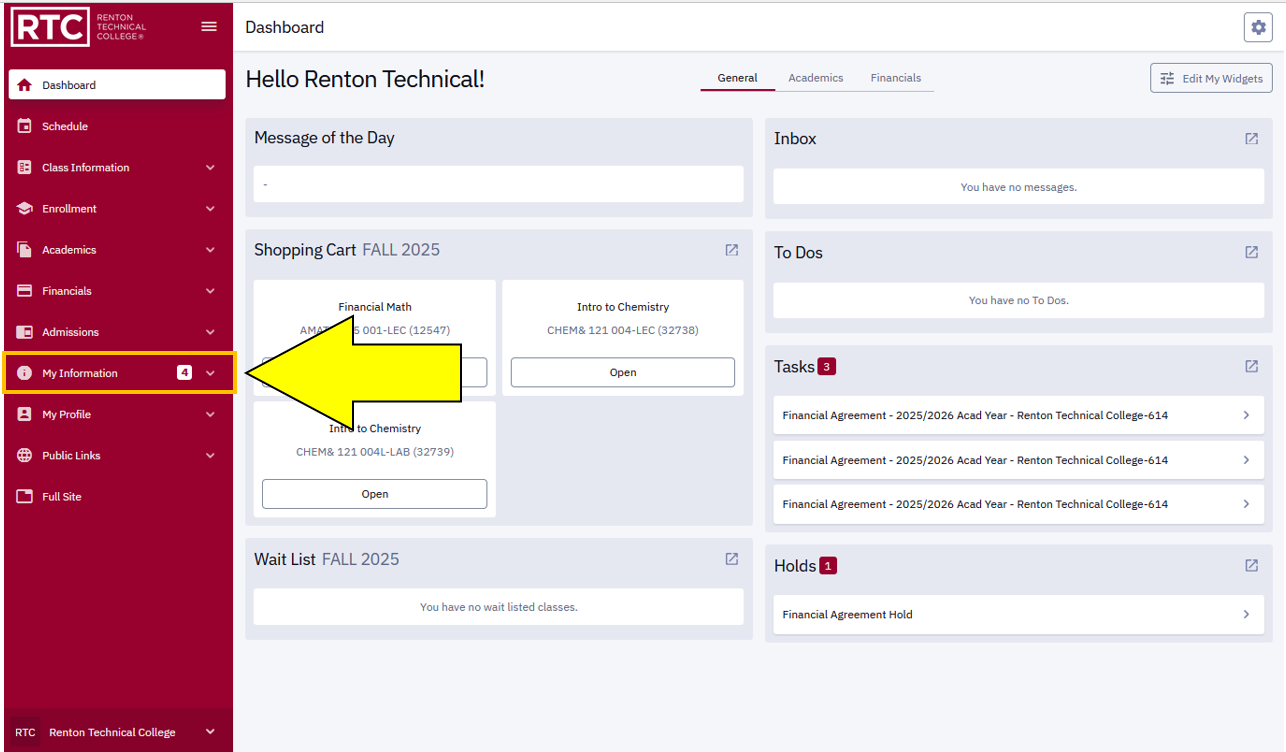Screen dimensions: 1286x752
Task: Switch to the Academics tab
Action: pos(815,78)
